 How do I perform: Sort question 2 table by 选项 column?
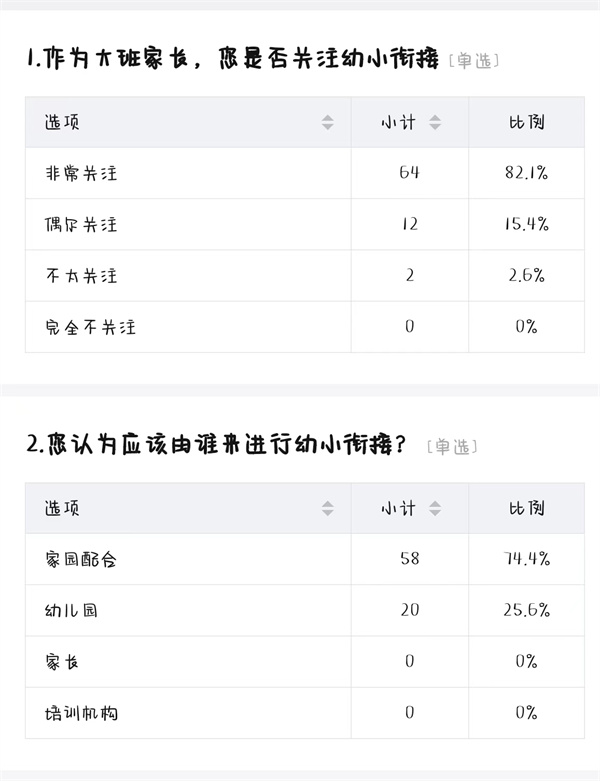pos(327,508)
